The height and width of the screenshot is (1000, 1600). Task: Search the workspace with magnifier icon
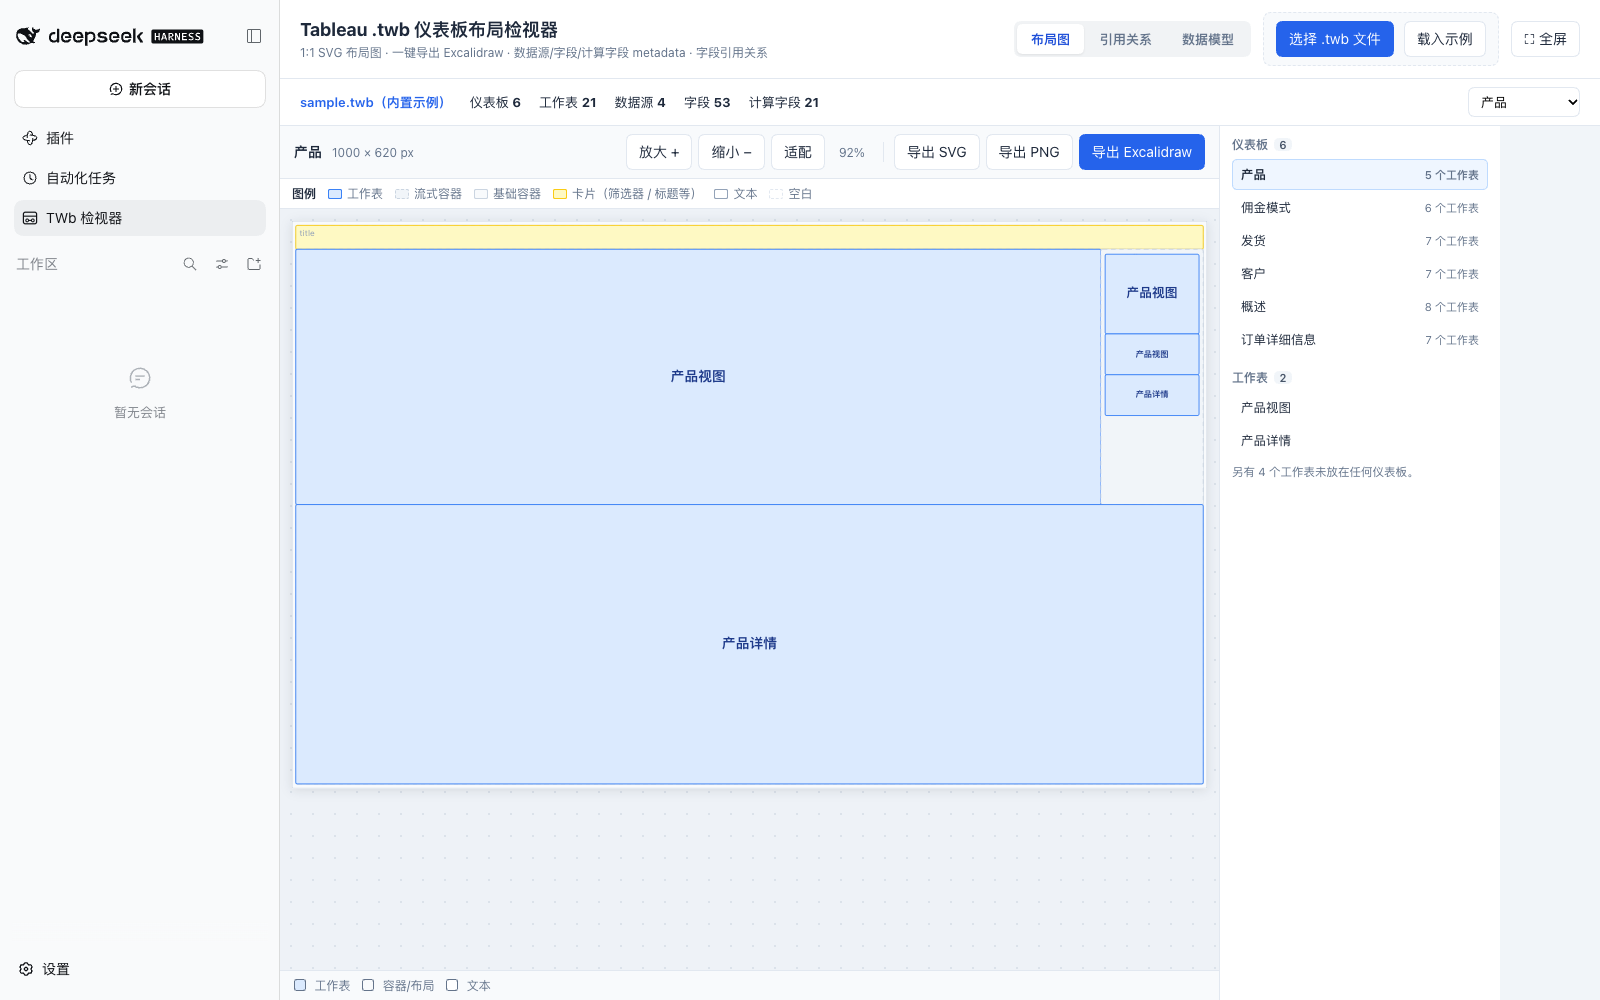[x=190, y=264]
